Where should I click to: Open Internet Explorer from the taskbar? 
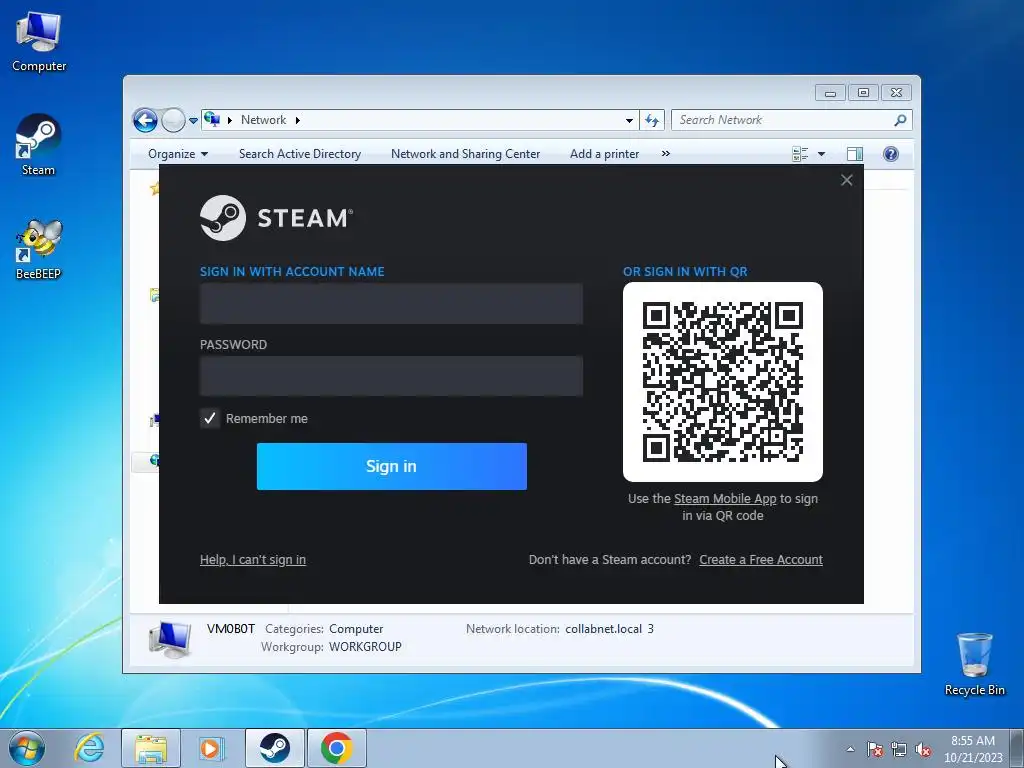click(x=89, y=748)
